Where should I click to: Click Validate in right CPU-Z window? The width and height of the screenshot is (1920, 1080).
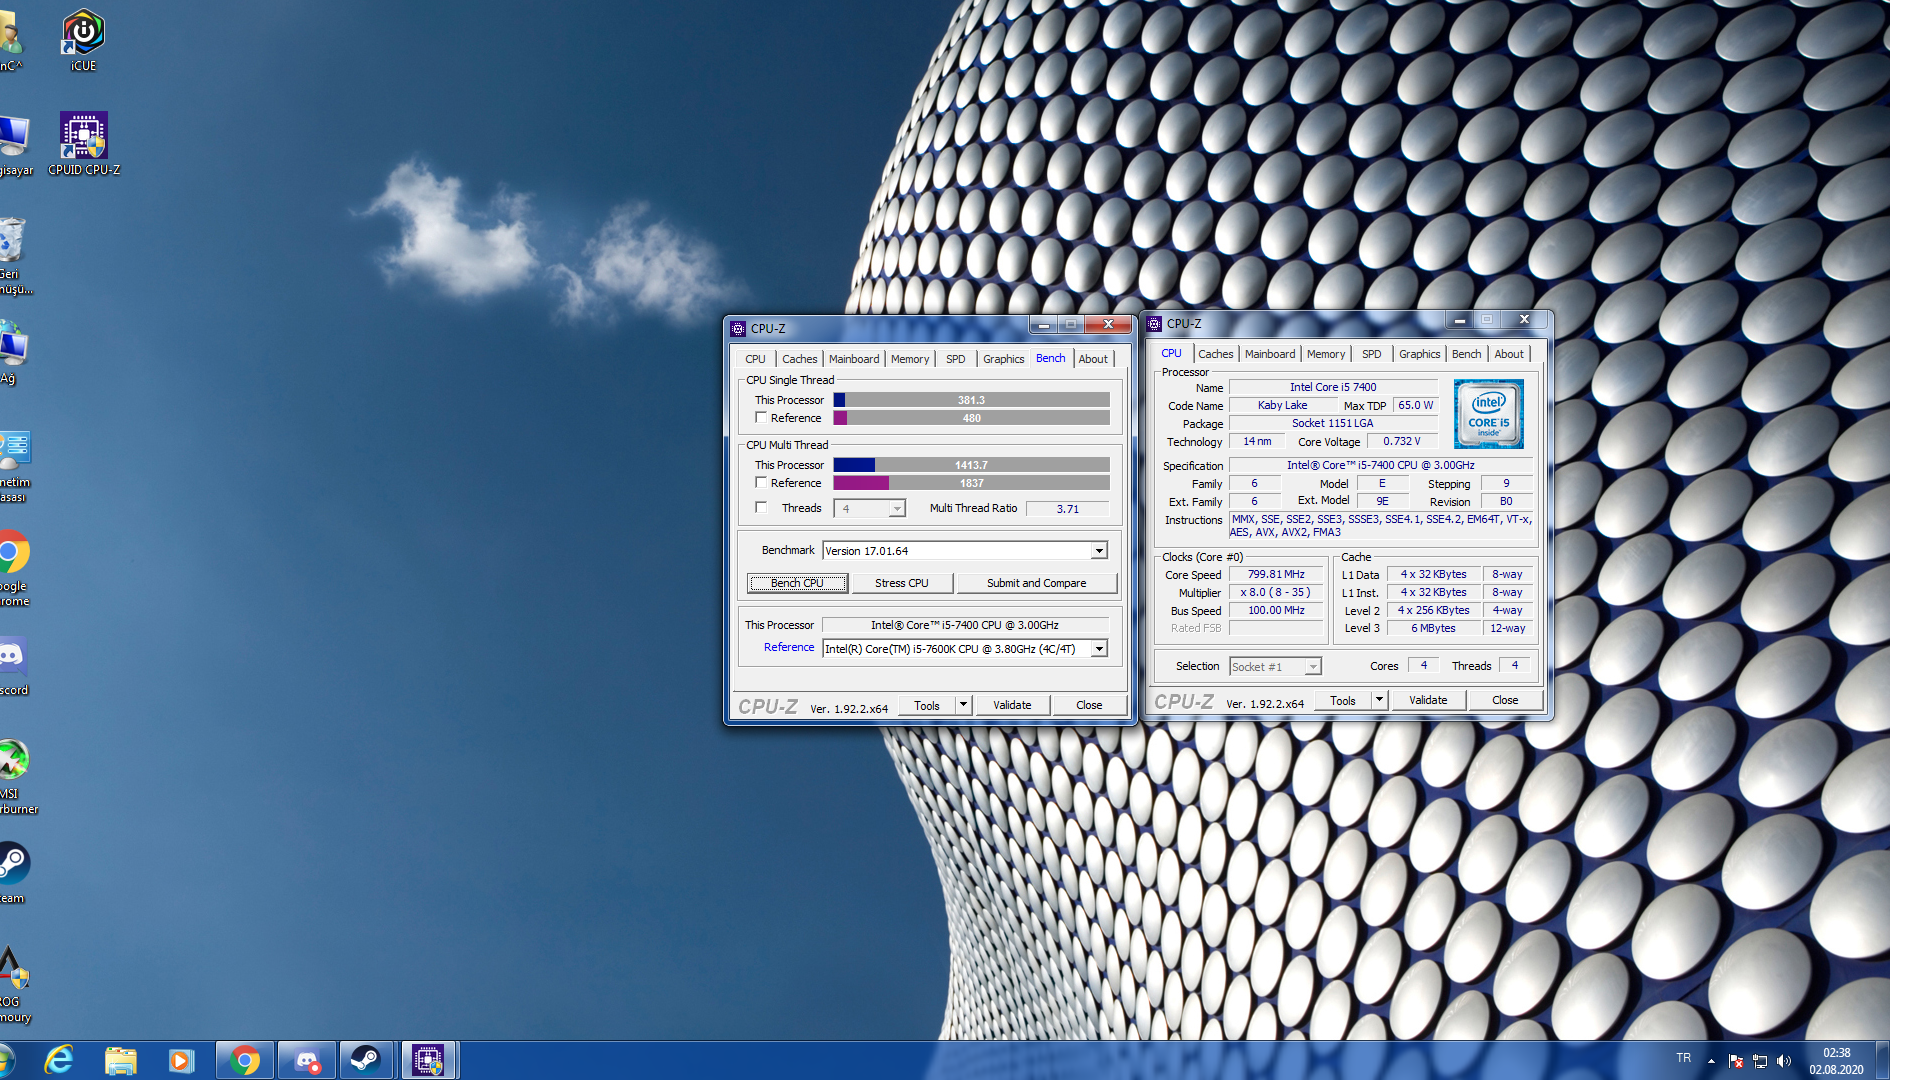(x=1428, y=700)
